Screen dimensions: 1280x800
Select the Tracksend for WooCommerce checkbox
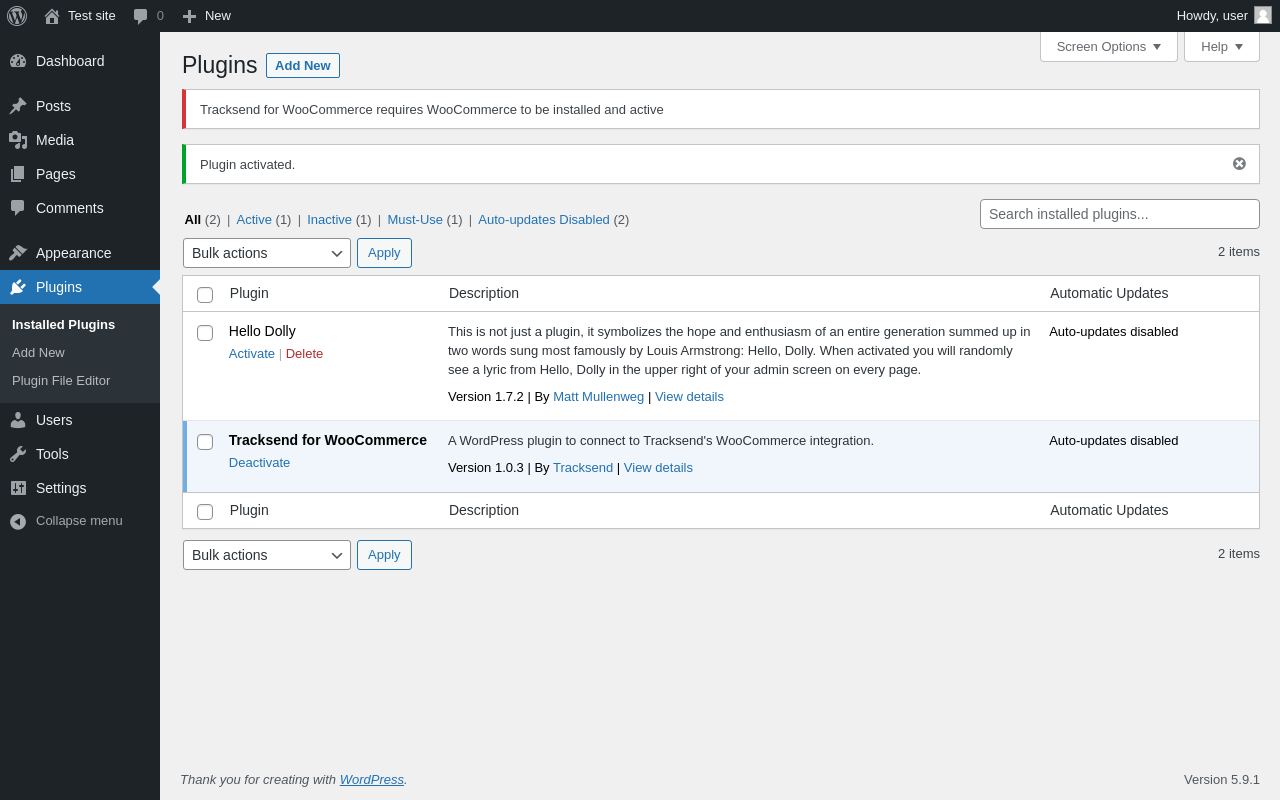coord(205,442)
